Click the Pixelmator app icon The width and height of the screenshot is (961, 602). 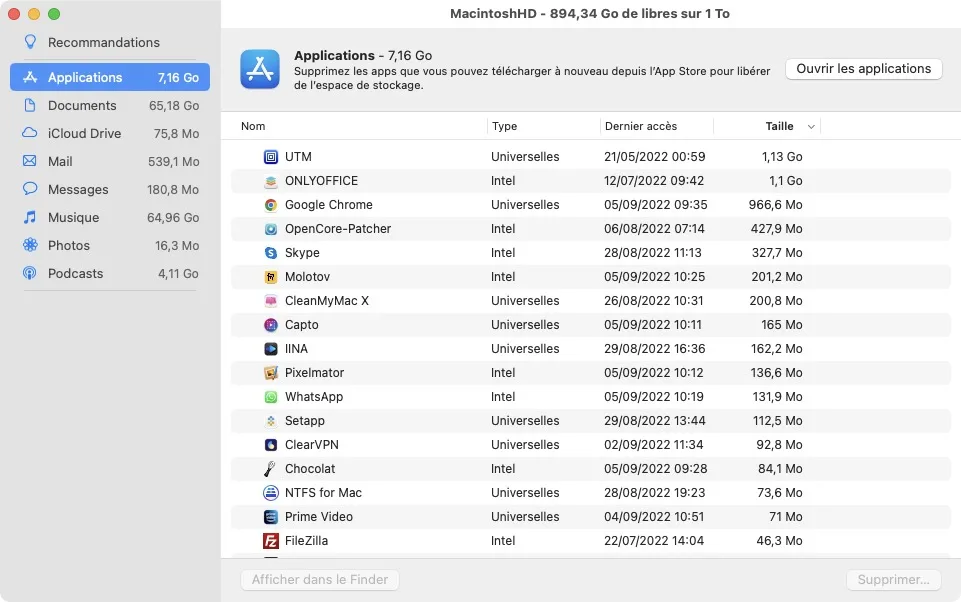[x=270, y=373]
